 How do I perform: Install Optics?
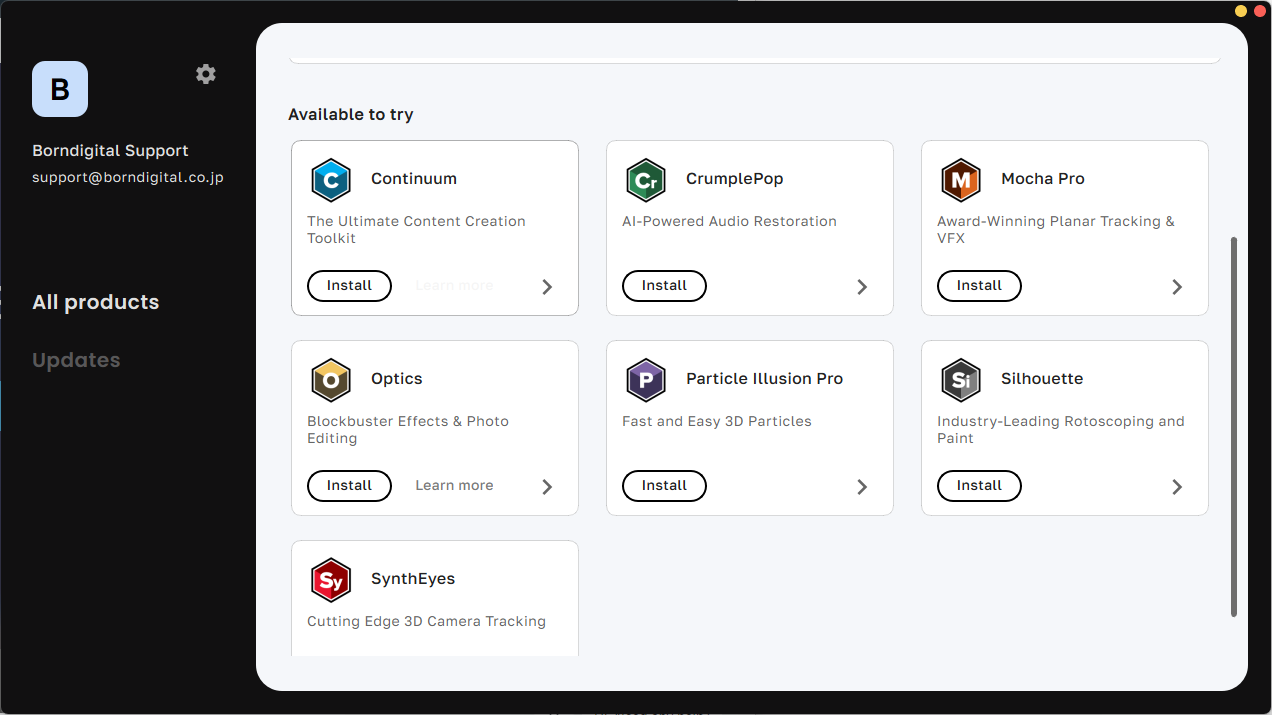349,486
